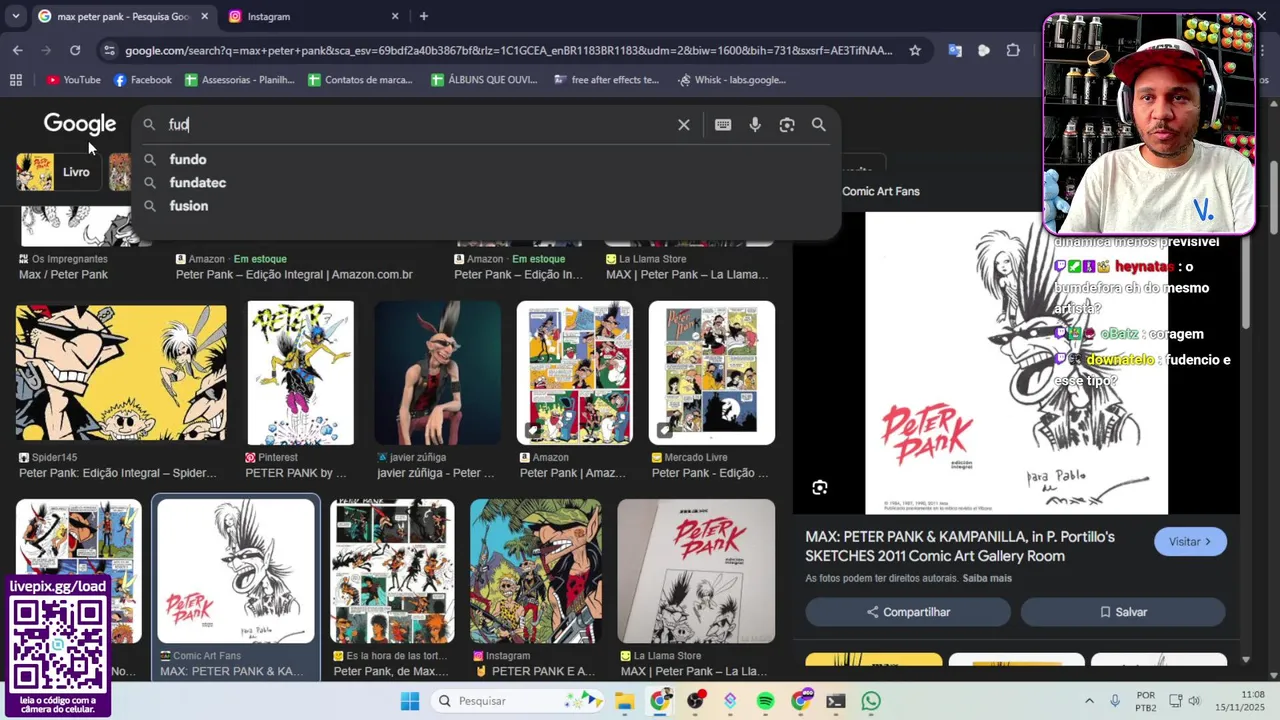The height and width of the screenshot is (720, 1280).
Task: Start voice search with the microphone icon
Action: point(755,125)
